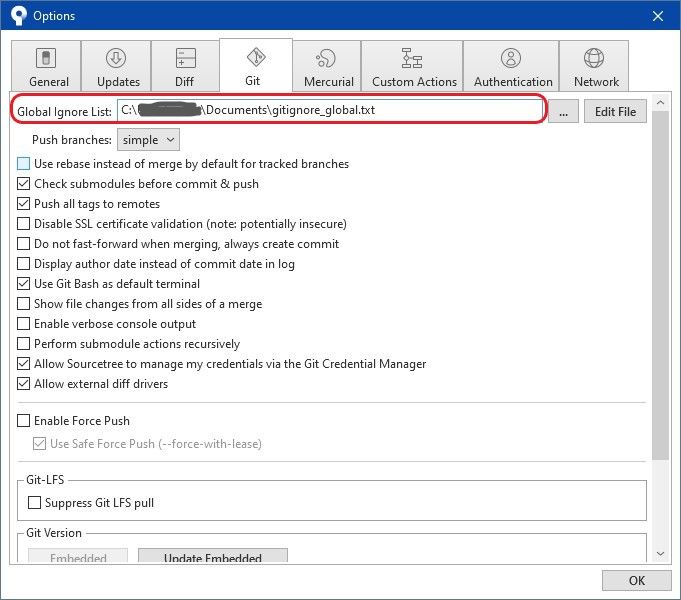The height and width of the screenshot is (600, 681).
Task: Select the Git diamond icon
Action: tap(256, 57)
